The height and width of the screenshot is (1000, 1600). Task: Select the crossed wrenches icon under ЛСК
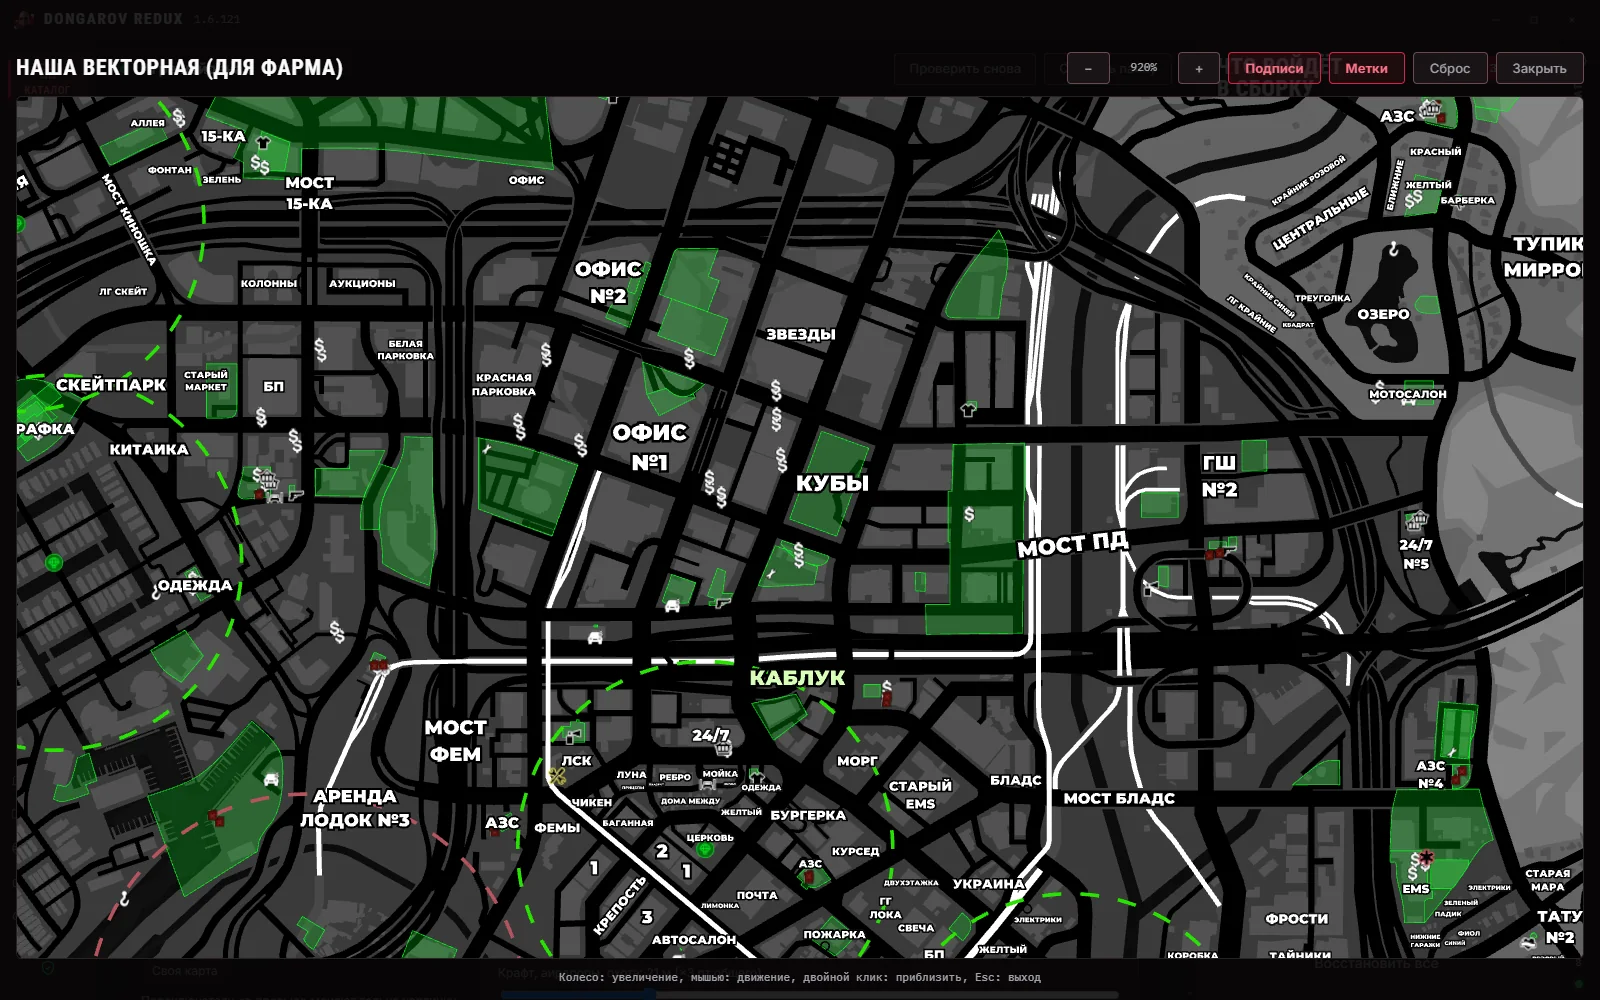(557, 776)
